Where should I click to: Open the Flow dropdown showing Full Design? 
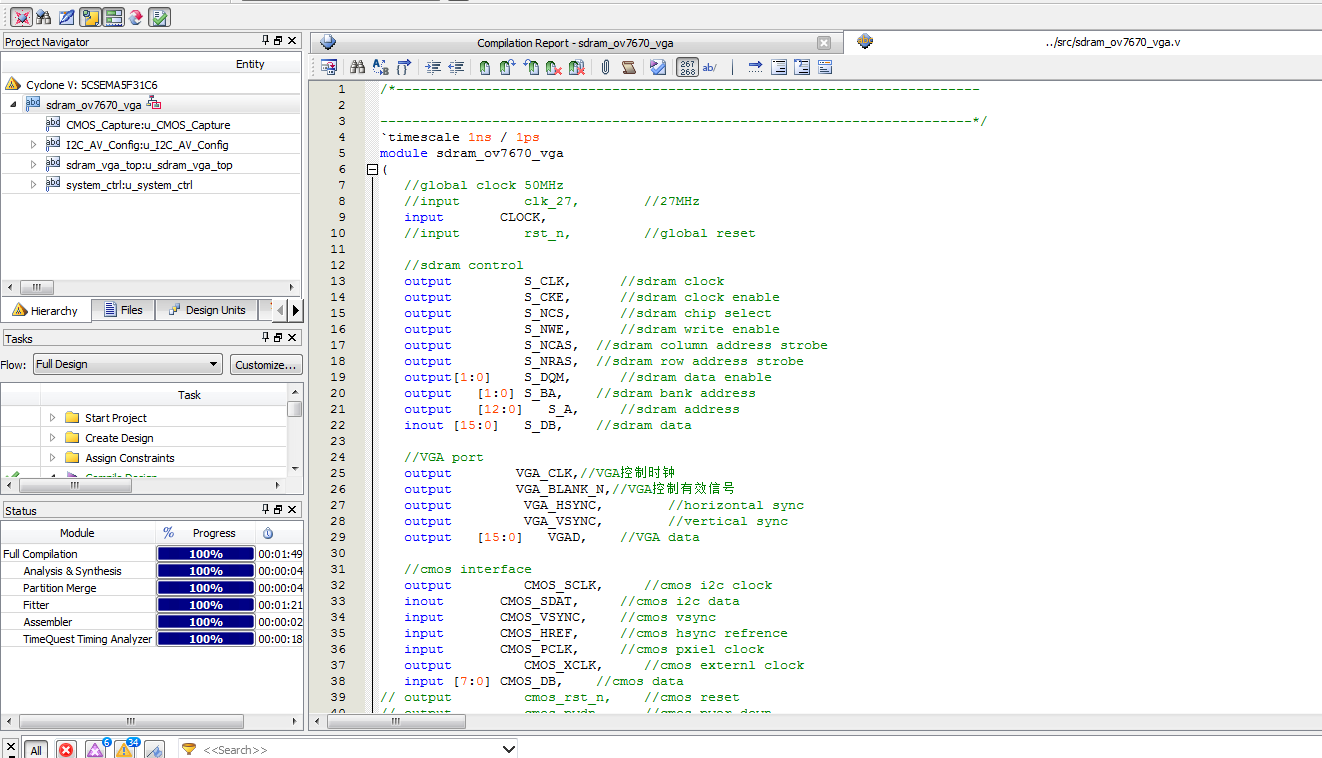tap(127, 364)
